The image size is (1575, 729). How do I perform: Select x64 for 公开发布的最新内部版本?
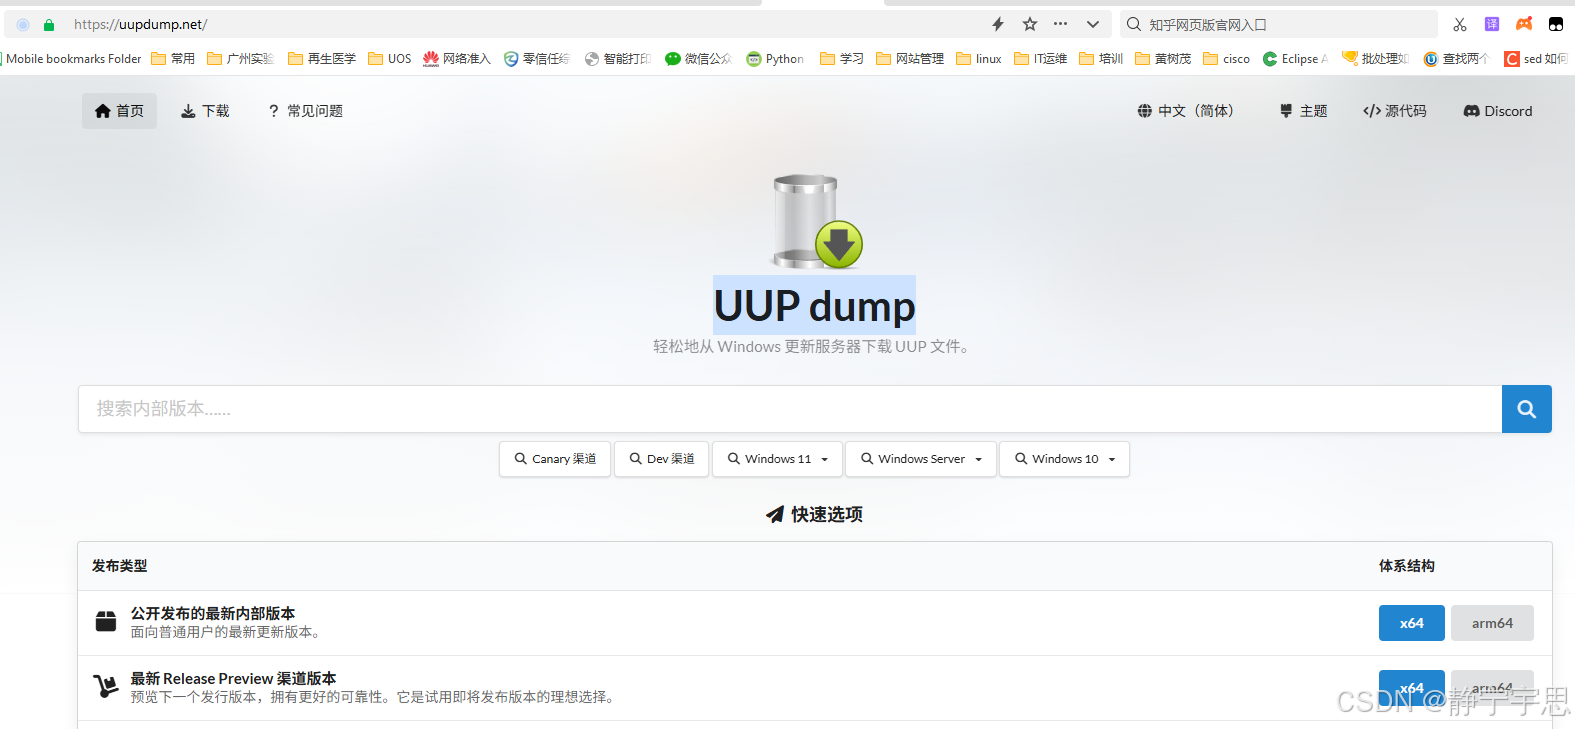point(1412,623)
